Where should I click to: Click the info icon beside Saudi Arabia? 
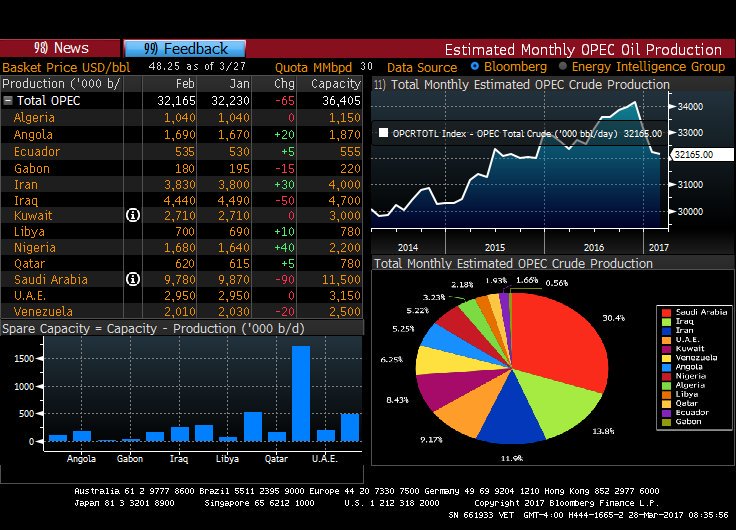coord(132,280)
